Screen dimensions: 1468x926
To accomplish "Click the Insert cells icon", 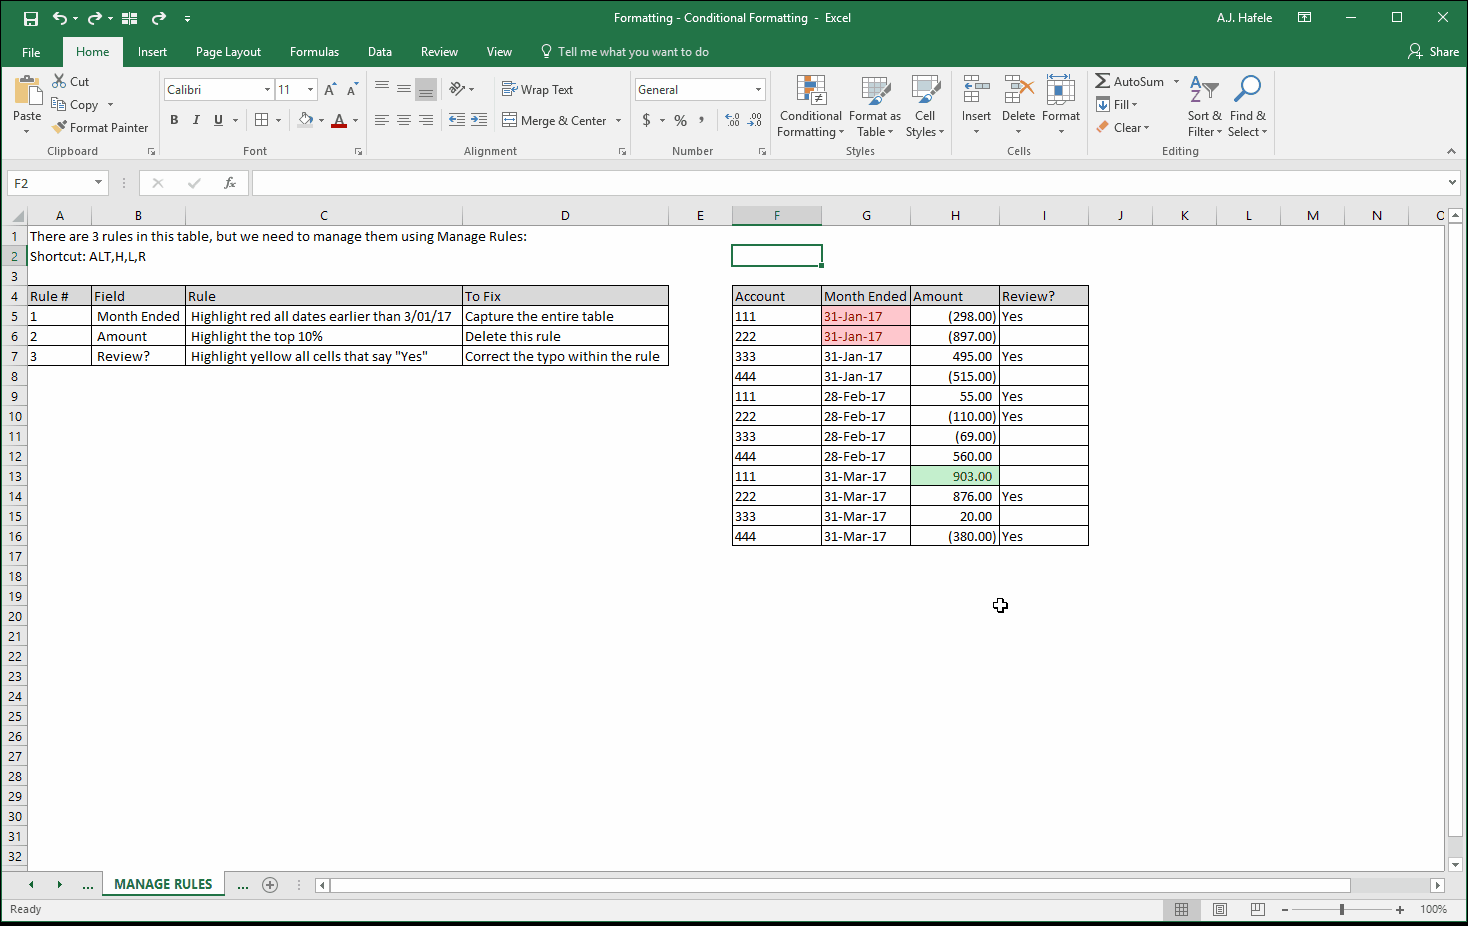I will pos(976,90).
